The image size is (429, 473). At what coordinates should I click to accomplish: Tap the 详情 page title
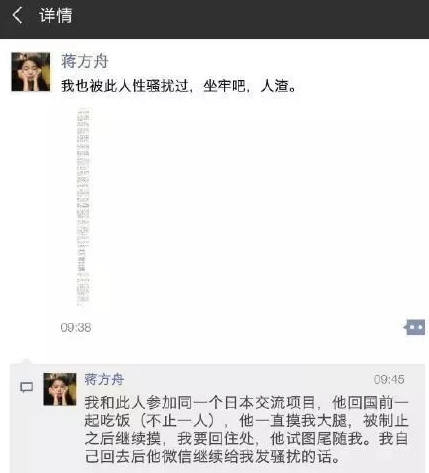56,16
